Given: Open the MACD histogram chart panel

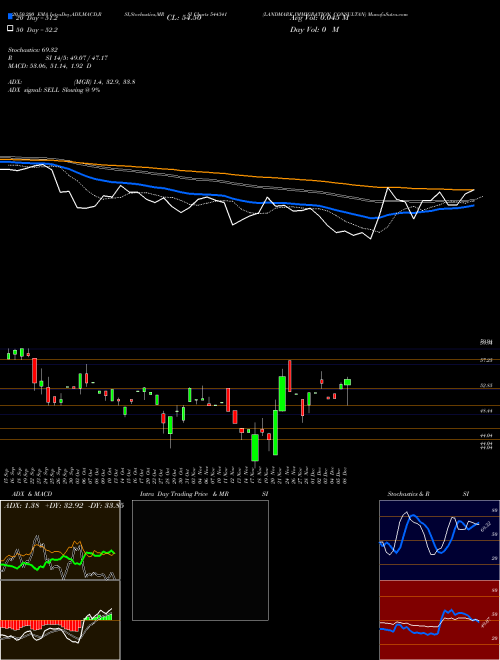Looking at the screenshot, I should click(x=60, y=620).
